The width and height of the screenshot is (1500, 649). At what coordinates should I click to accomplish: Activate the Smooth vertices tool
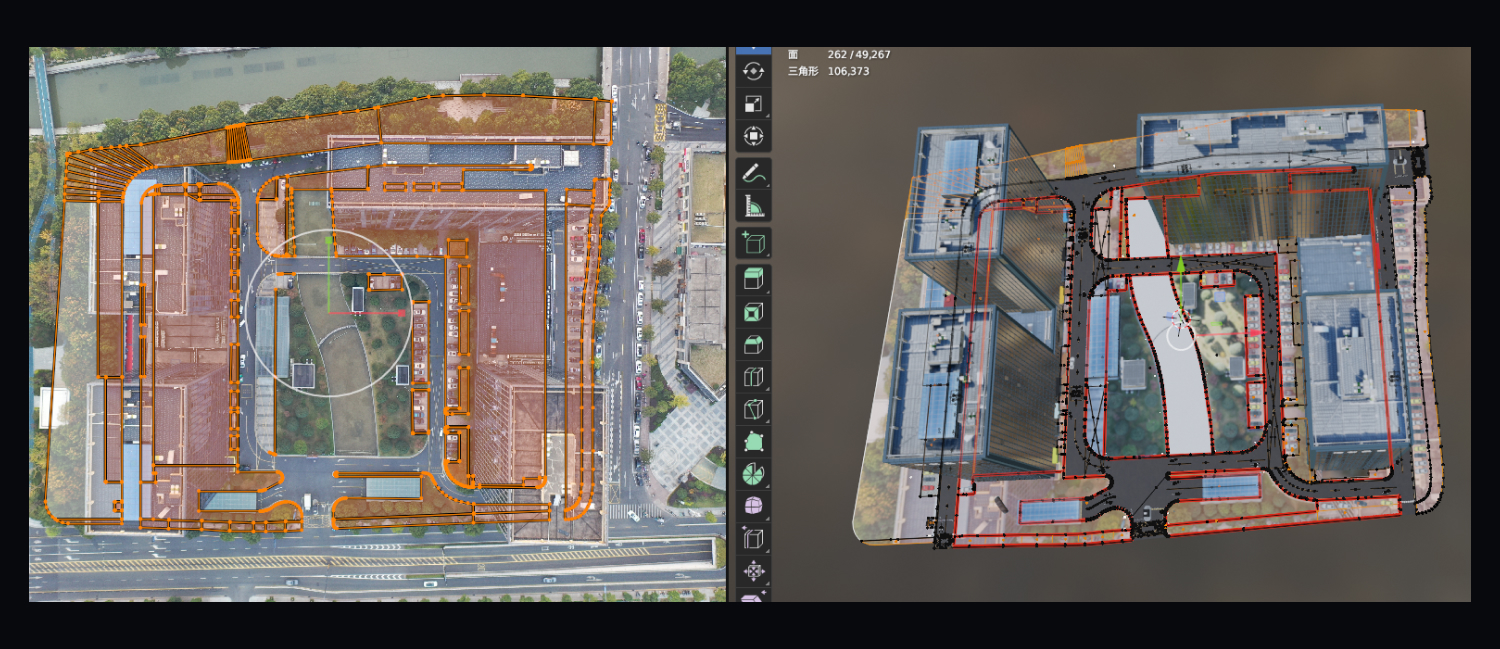tap(753, 506)
